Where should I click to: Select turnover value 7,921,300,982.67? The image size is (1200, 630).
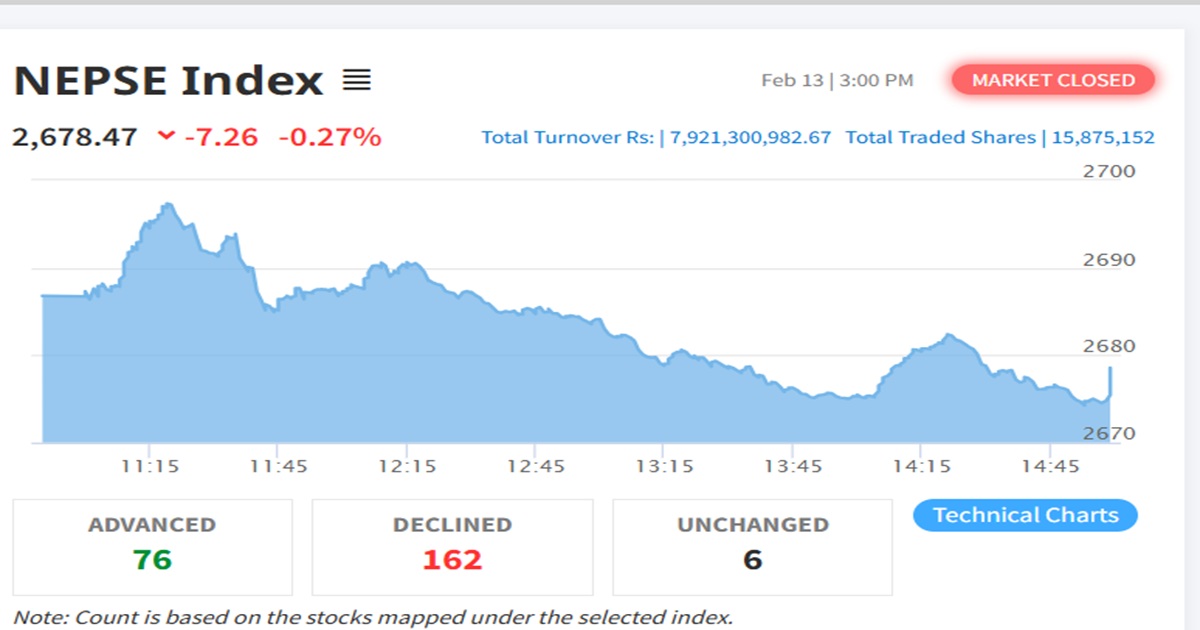point(751,137)
